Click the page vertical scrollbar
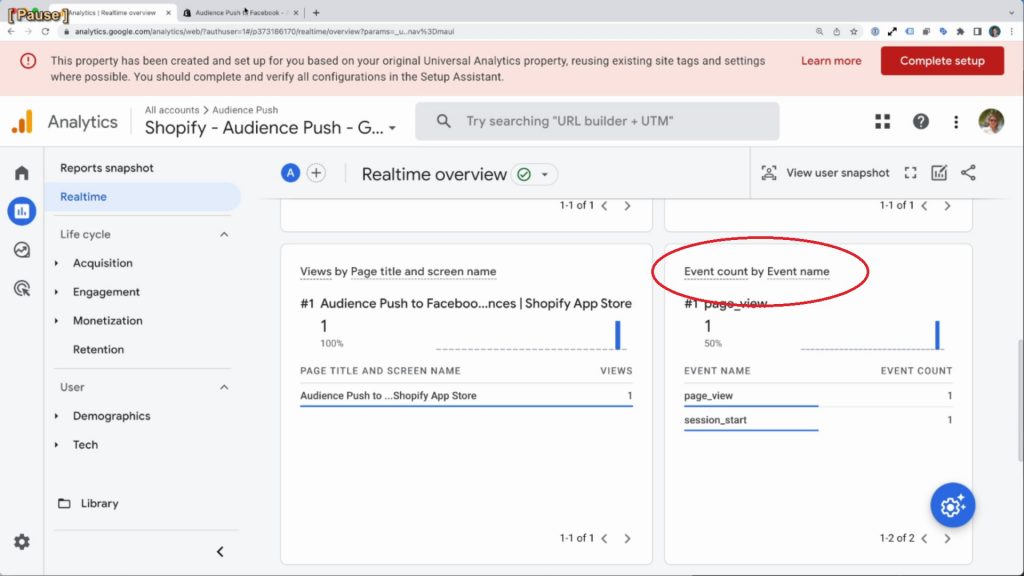The height and width of the screenshot is (576, 1024). pos(1019,401)
